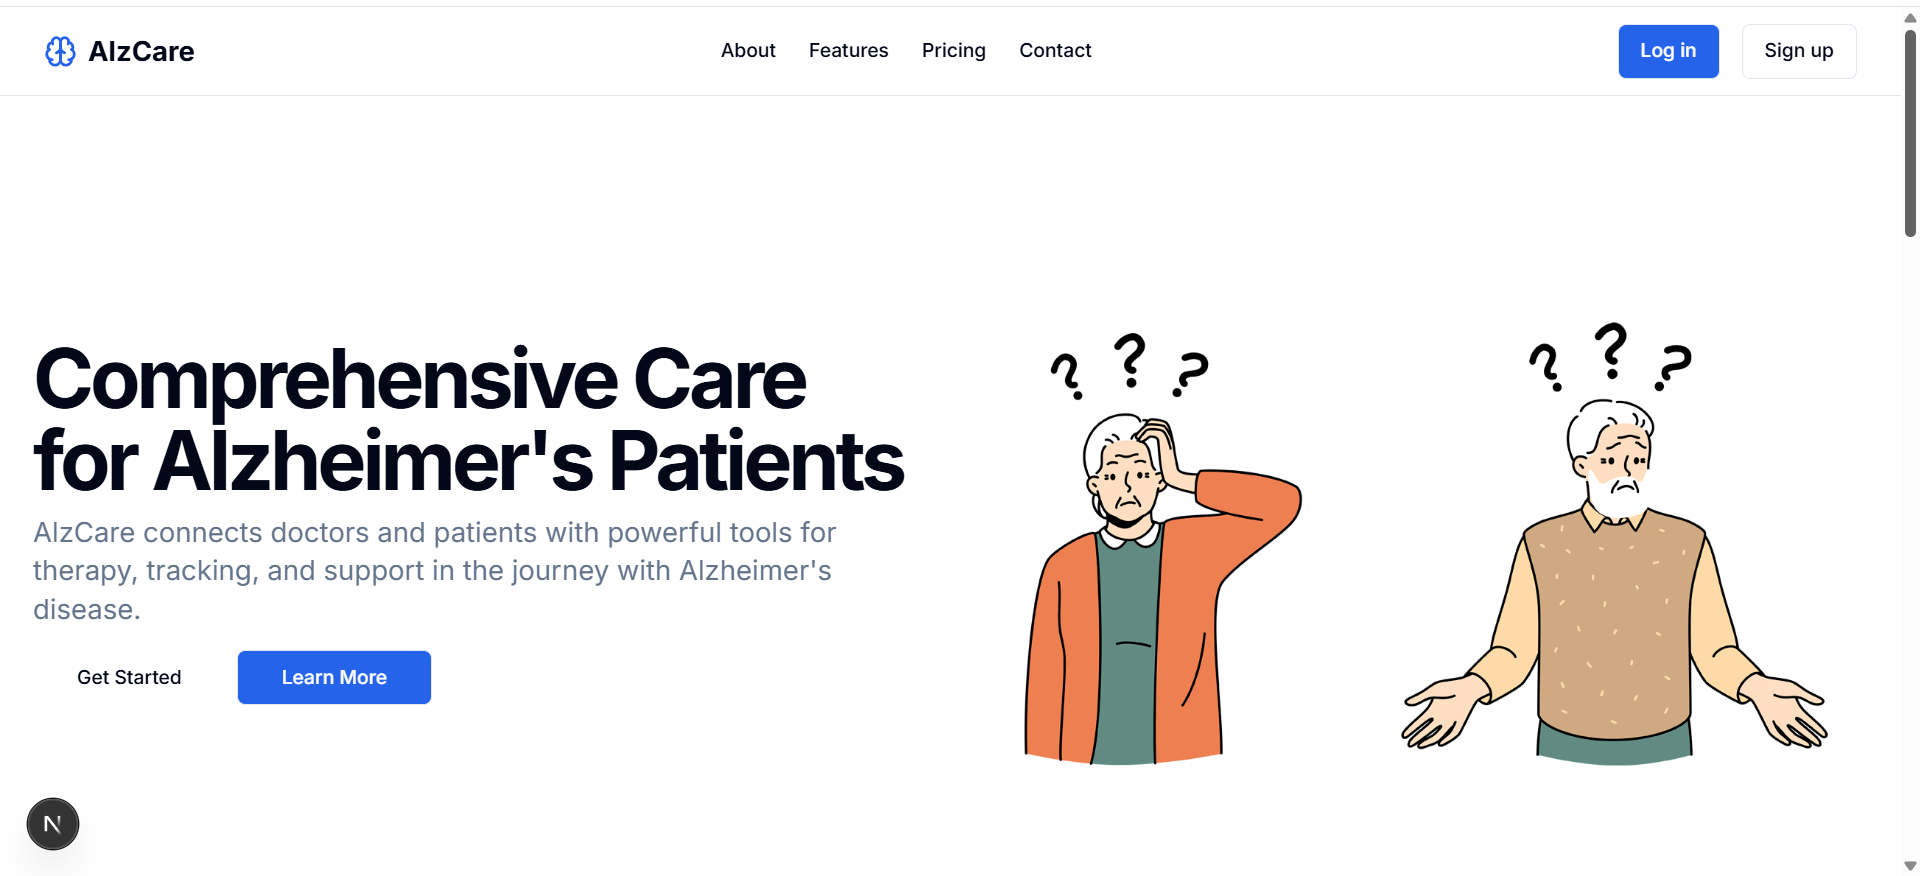Open the Features section
The width and height of the screenshot is (1920, 876).
tap(848, 50)
